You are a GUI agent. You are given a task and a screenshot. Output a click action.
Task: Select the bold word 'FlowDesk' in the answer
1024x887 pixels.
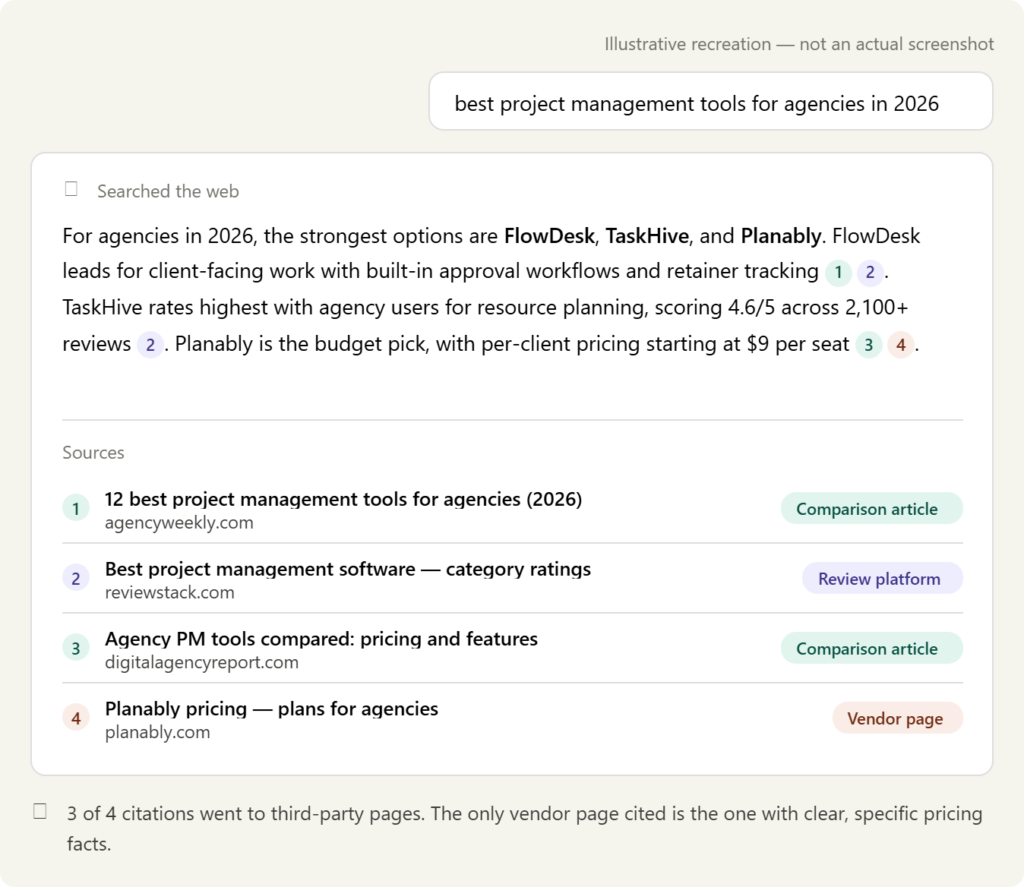549,236
